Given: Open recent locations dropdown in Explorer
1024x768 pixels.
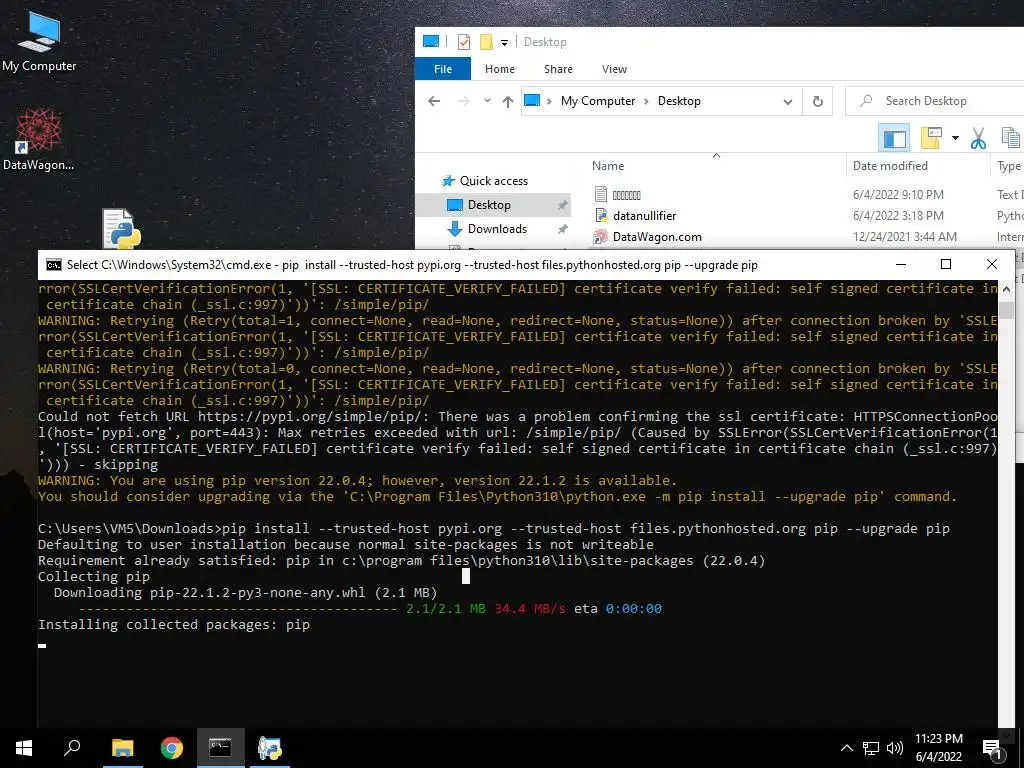Looking at the screenshot, I should pyautogui.click(x=487, y=101).
